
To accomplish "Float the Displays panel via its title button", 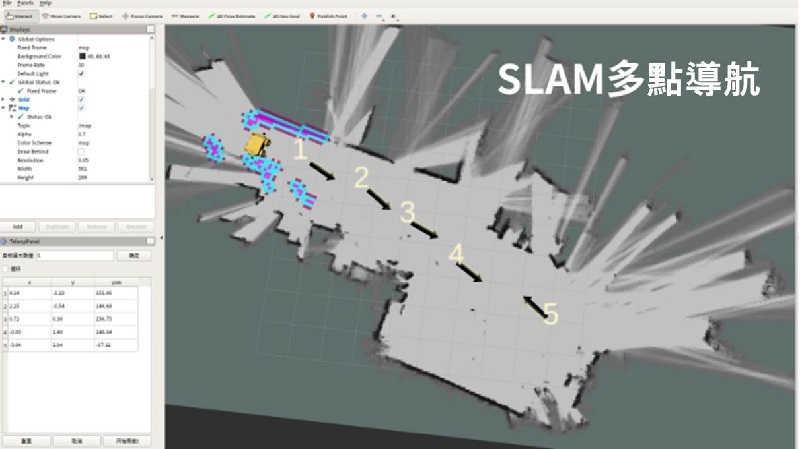I will pos(151,30).
